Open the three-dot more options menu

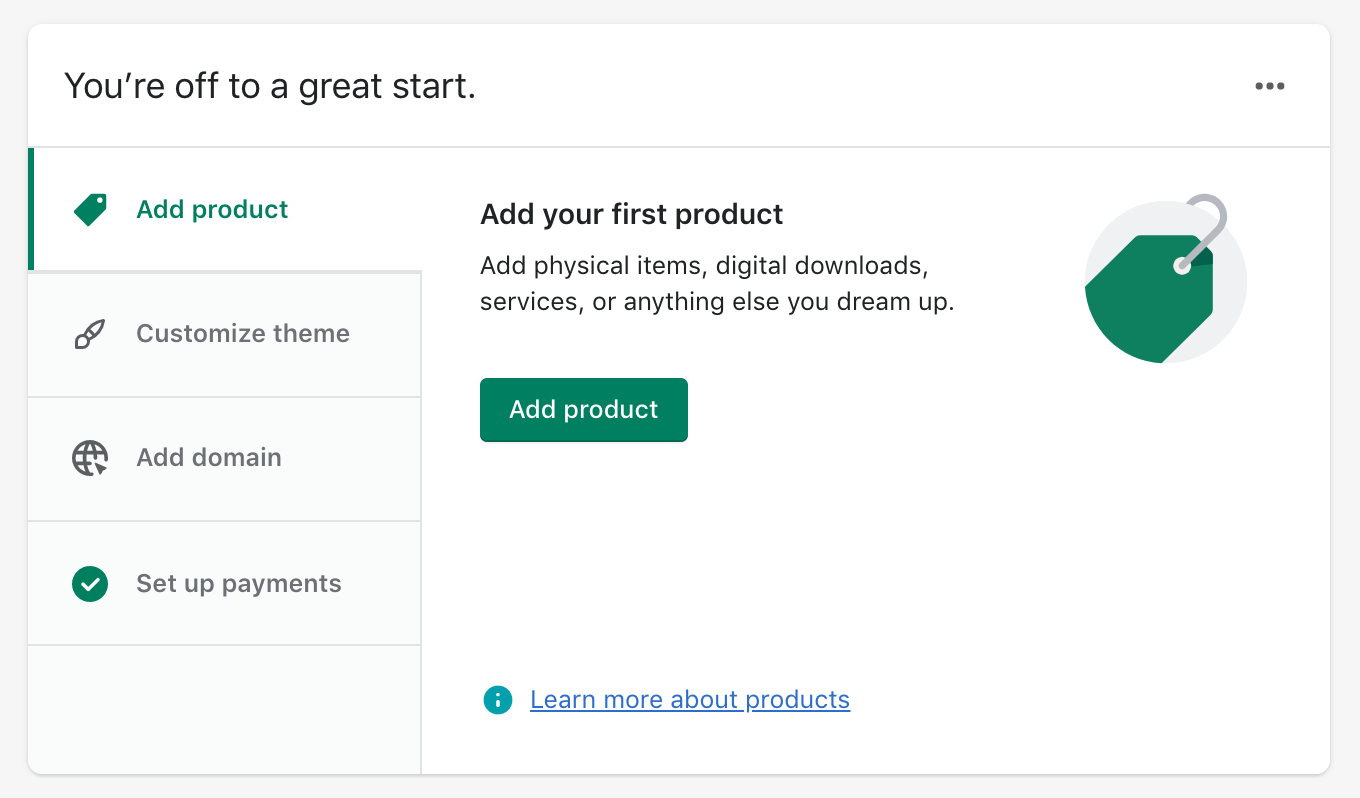tap(1269, 86)
